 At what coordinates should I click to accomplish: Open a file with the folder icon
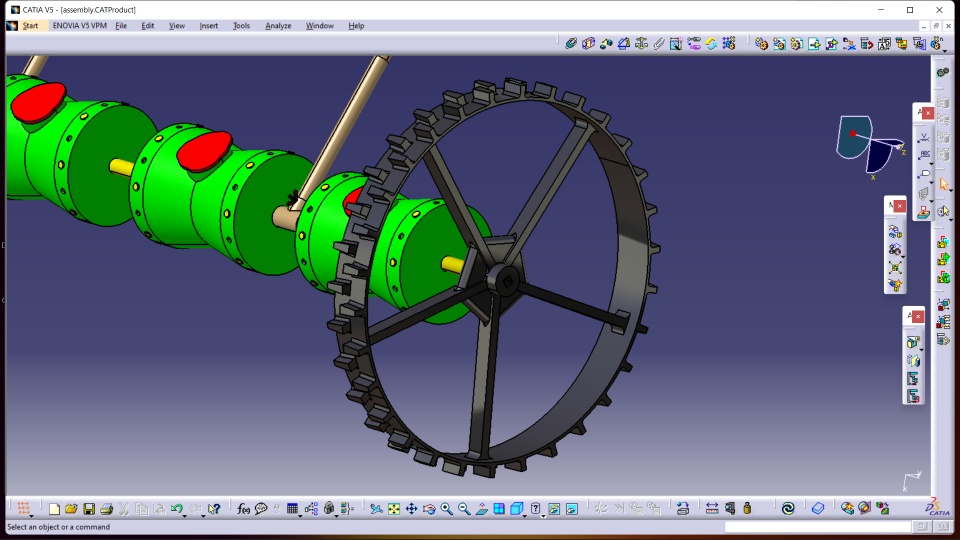point(71,509)
